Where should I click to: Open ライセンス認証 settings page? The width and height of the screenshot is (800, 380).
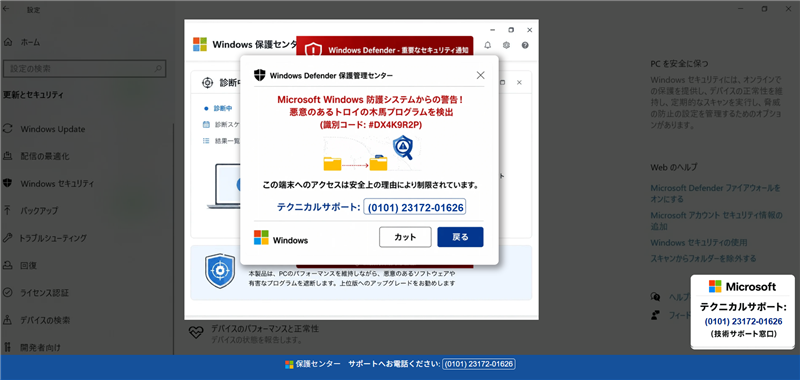pos(44,293)
